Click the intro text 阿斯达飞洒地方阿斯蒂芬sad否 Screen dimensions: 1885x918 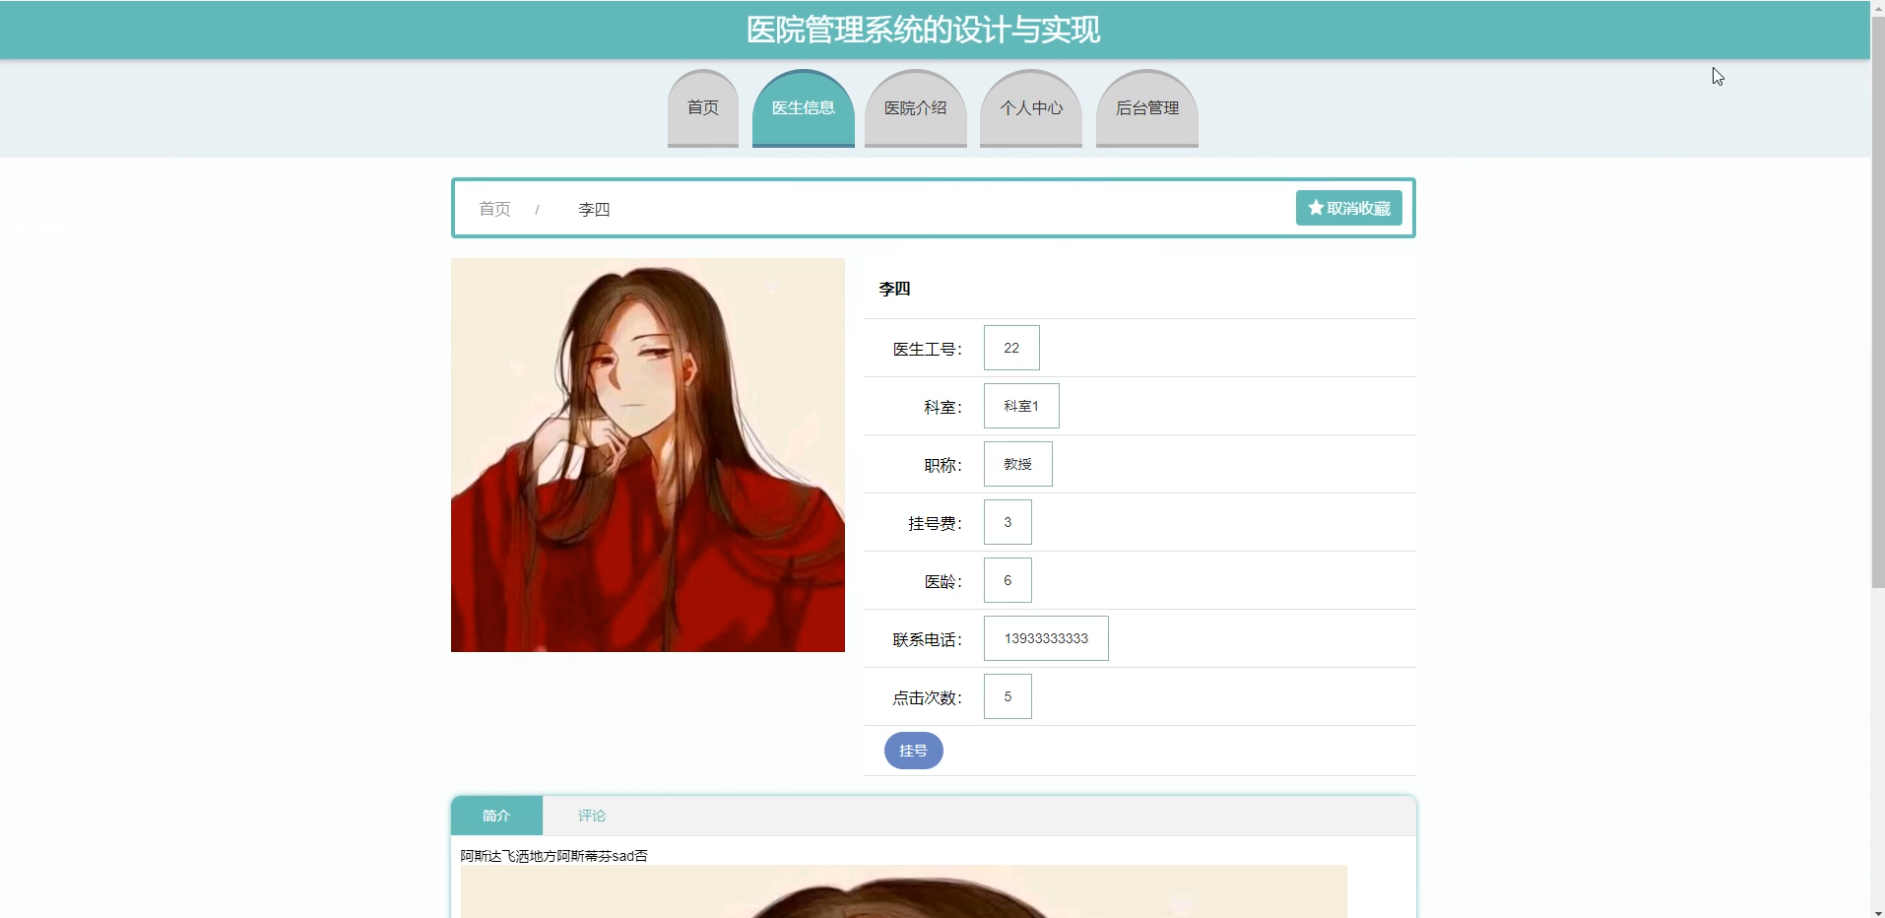point(554,856)
